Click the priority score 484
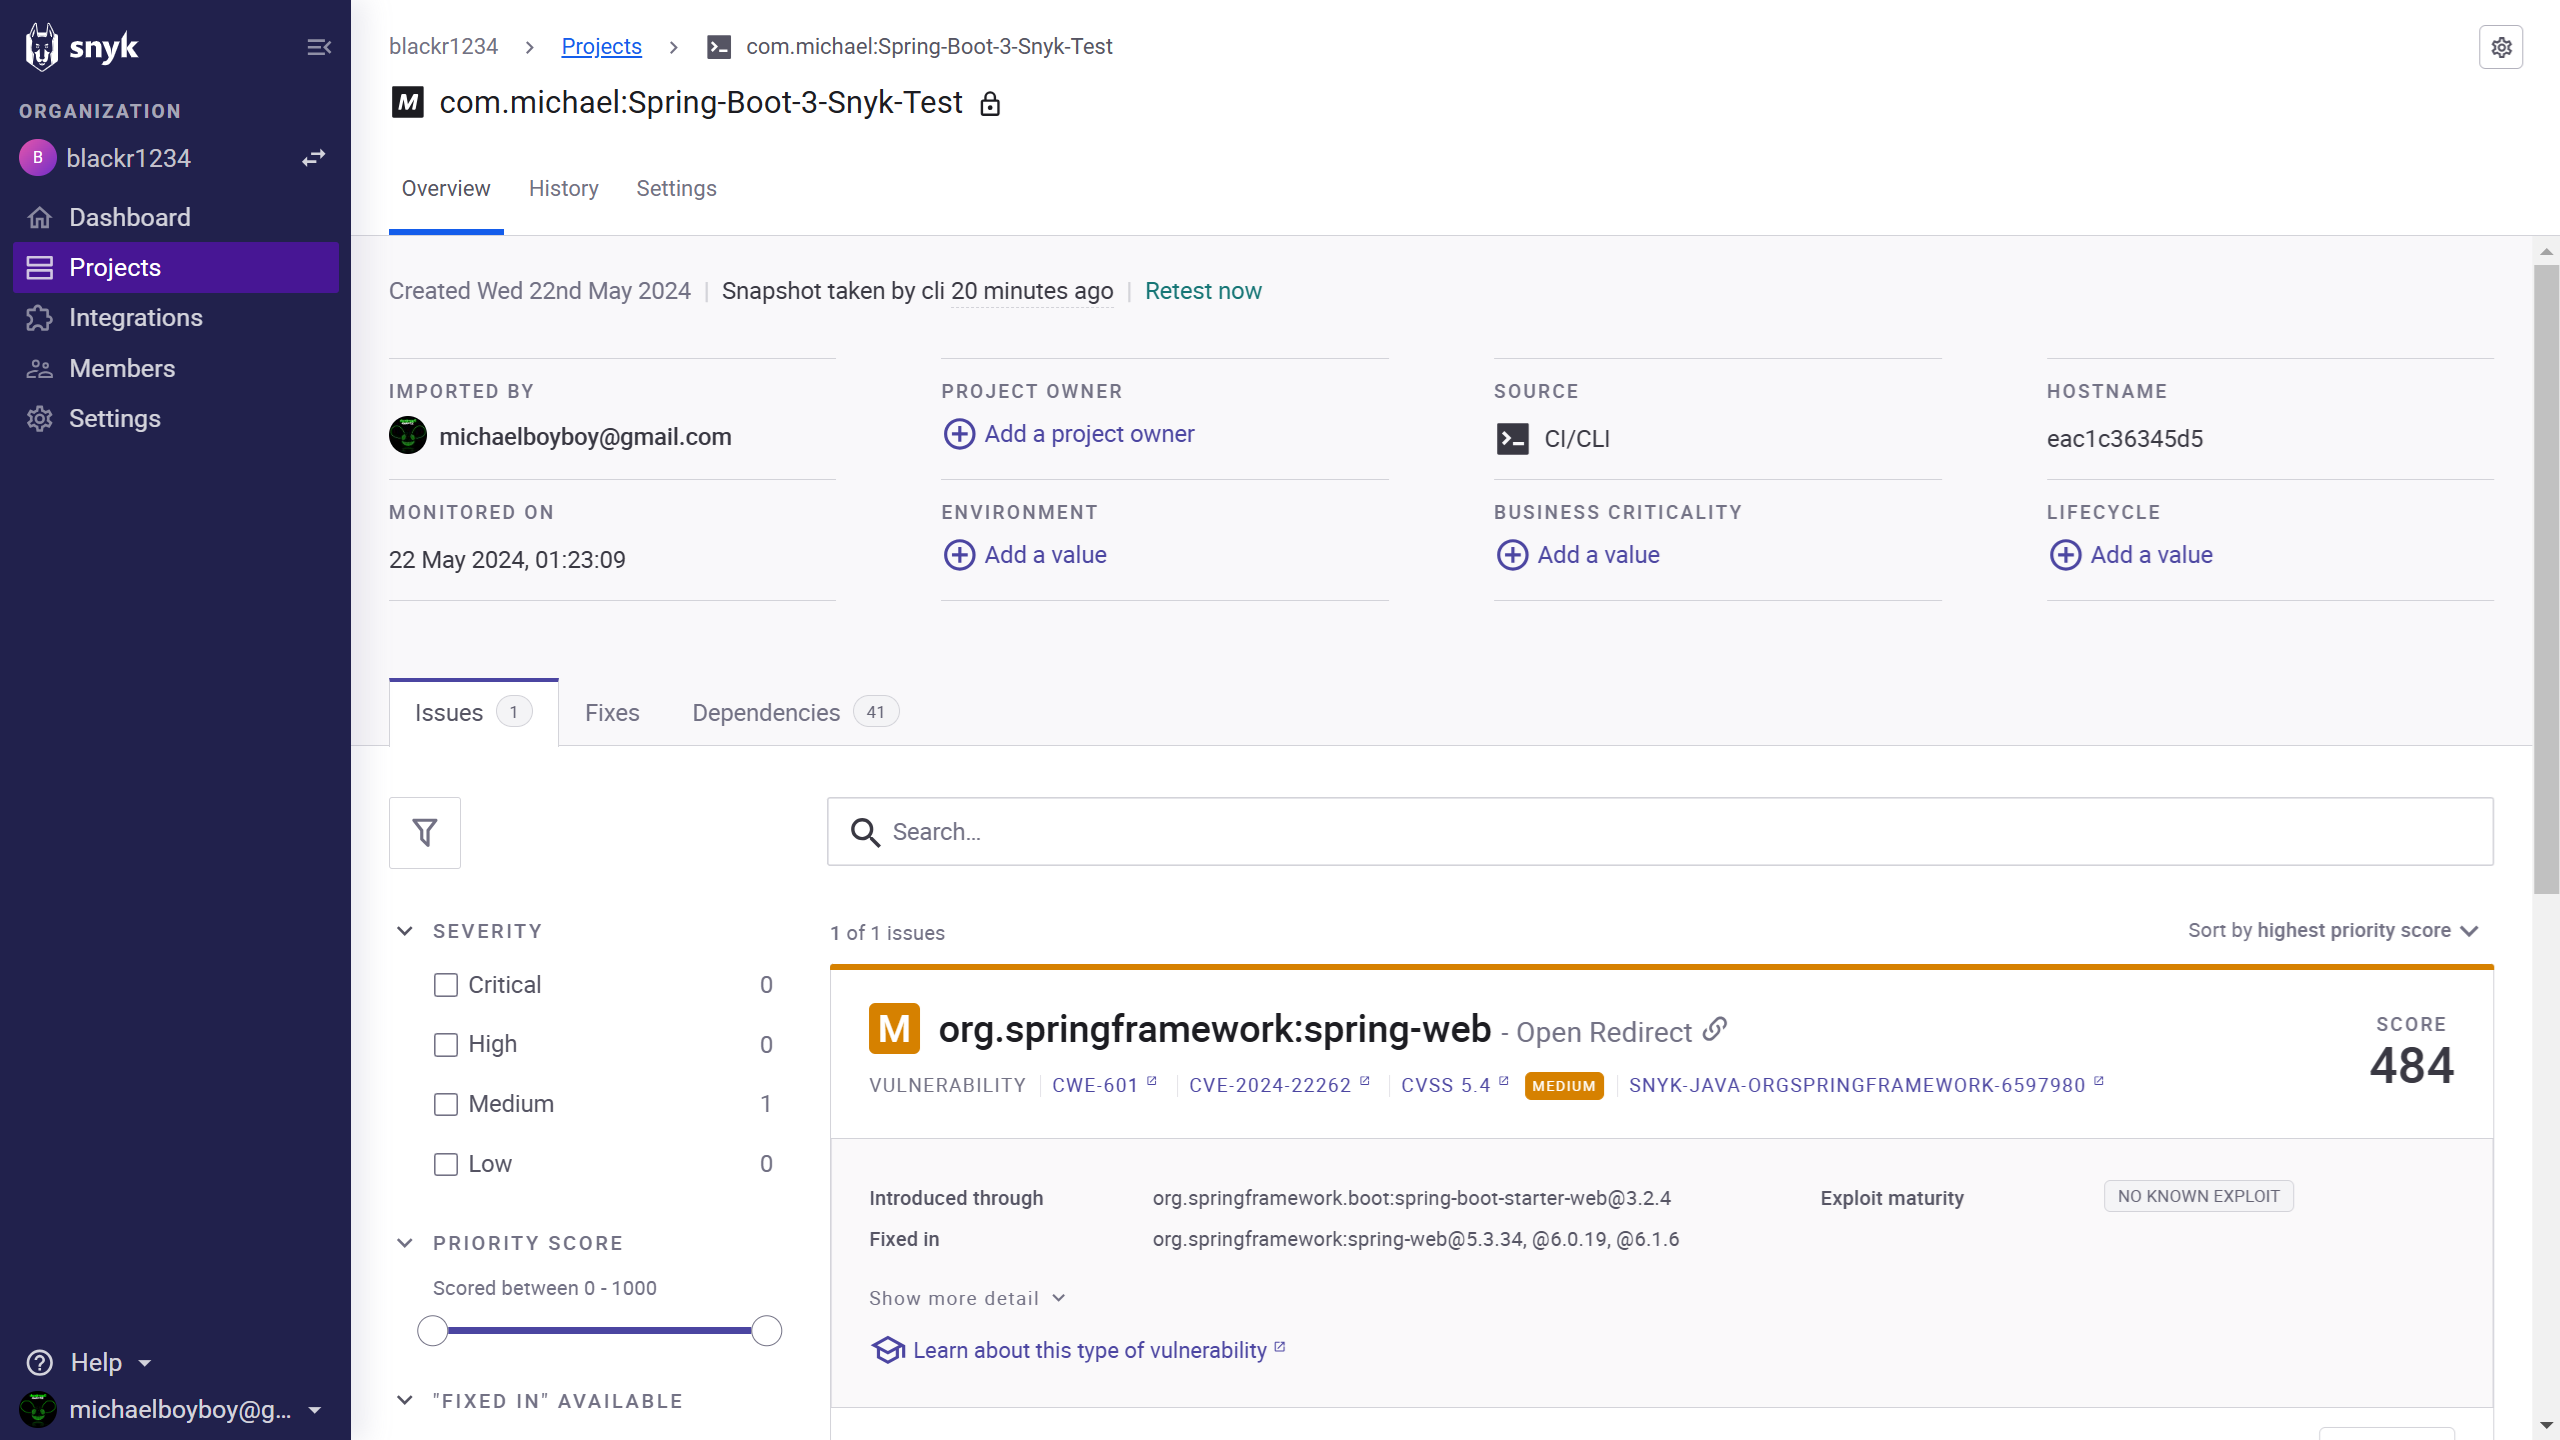This screenshot has width=2560, height=1440. (x=2411, y=1066)
